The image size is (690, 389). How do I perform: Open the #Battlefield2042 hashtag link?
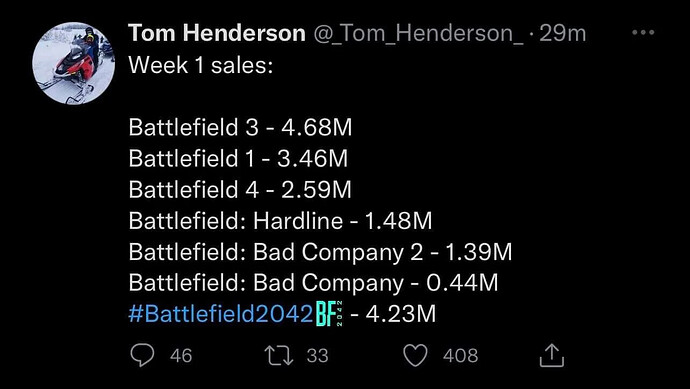tap(221, 314)
